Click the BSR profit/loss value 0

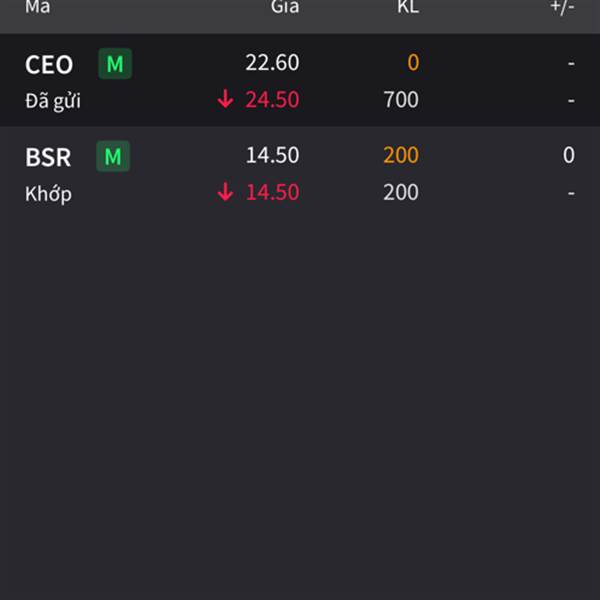click(x=568, y=155)
